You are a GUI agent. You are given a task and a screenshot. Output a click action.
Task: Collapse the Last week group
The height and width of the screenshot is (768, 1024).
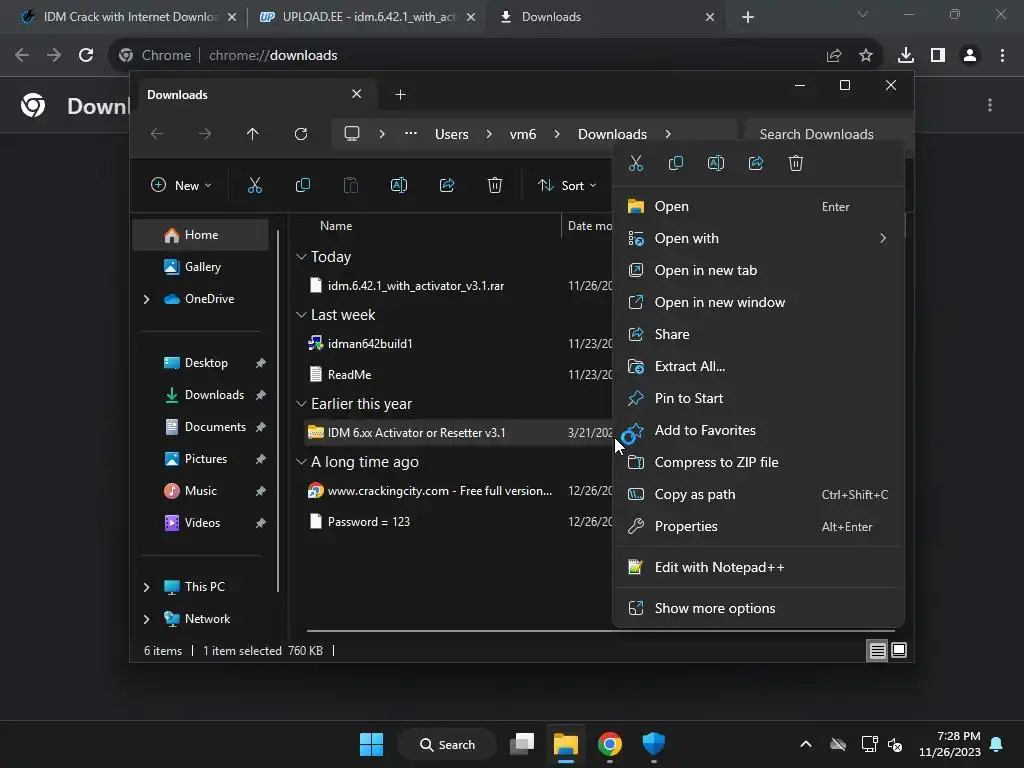[301, 315]
